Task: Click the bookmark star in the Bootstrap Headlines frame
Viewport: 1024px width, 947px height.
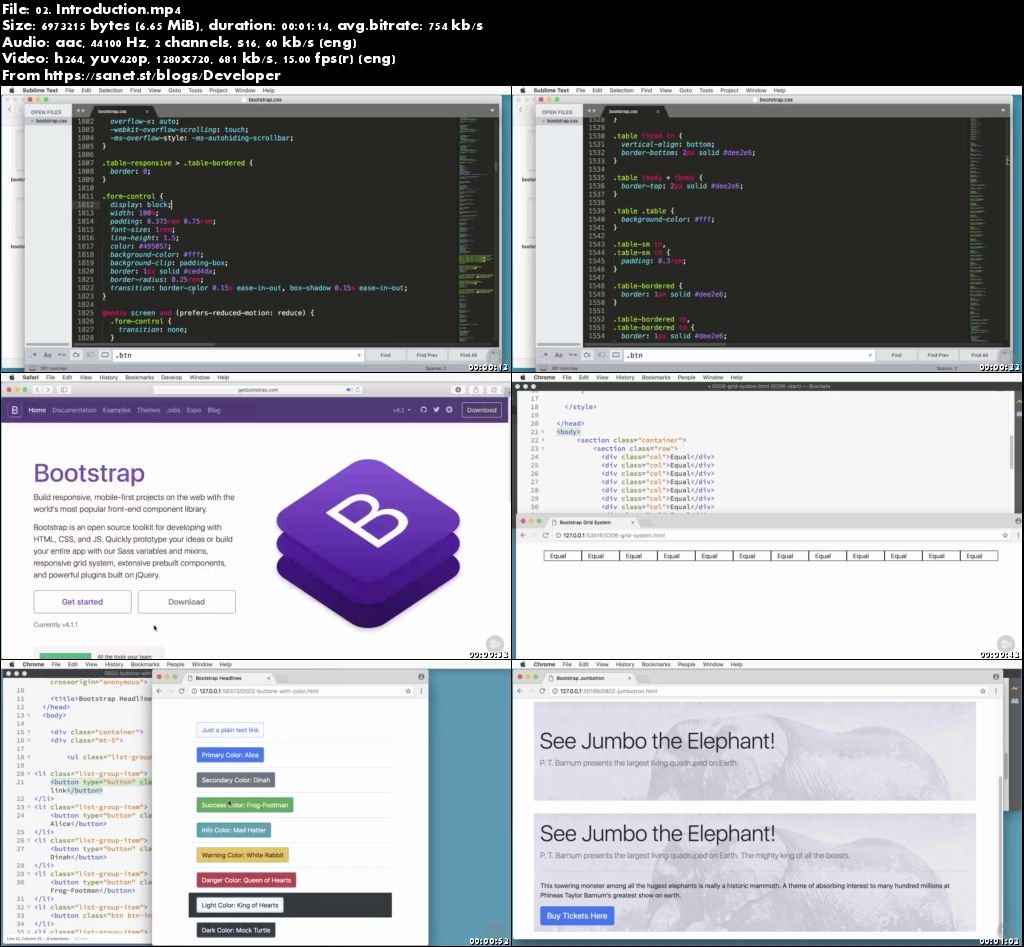Action: tap(408, 691)
